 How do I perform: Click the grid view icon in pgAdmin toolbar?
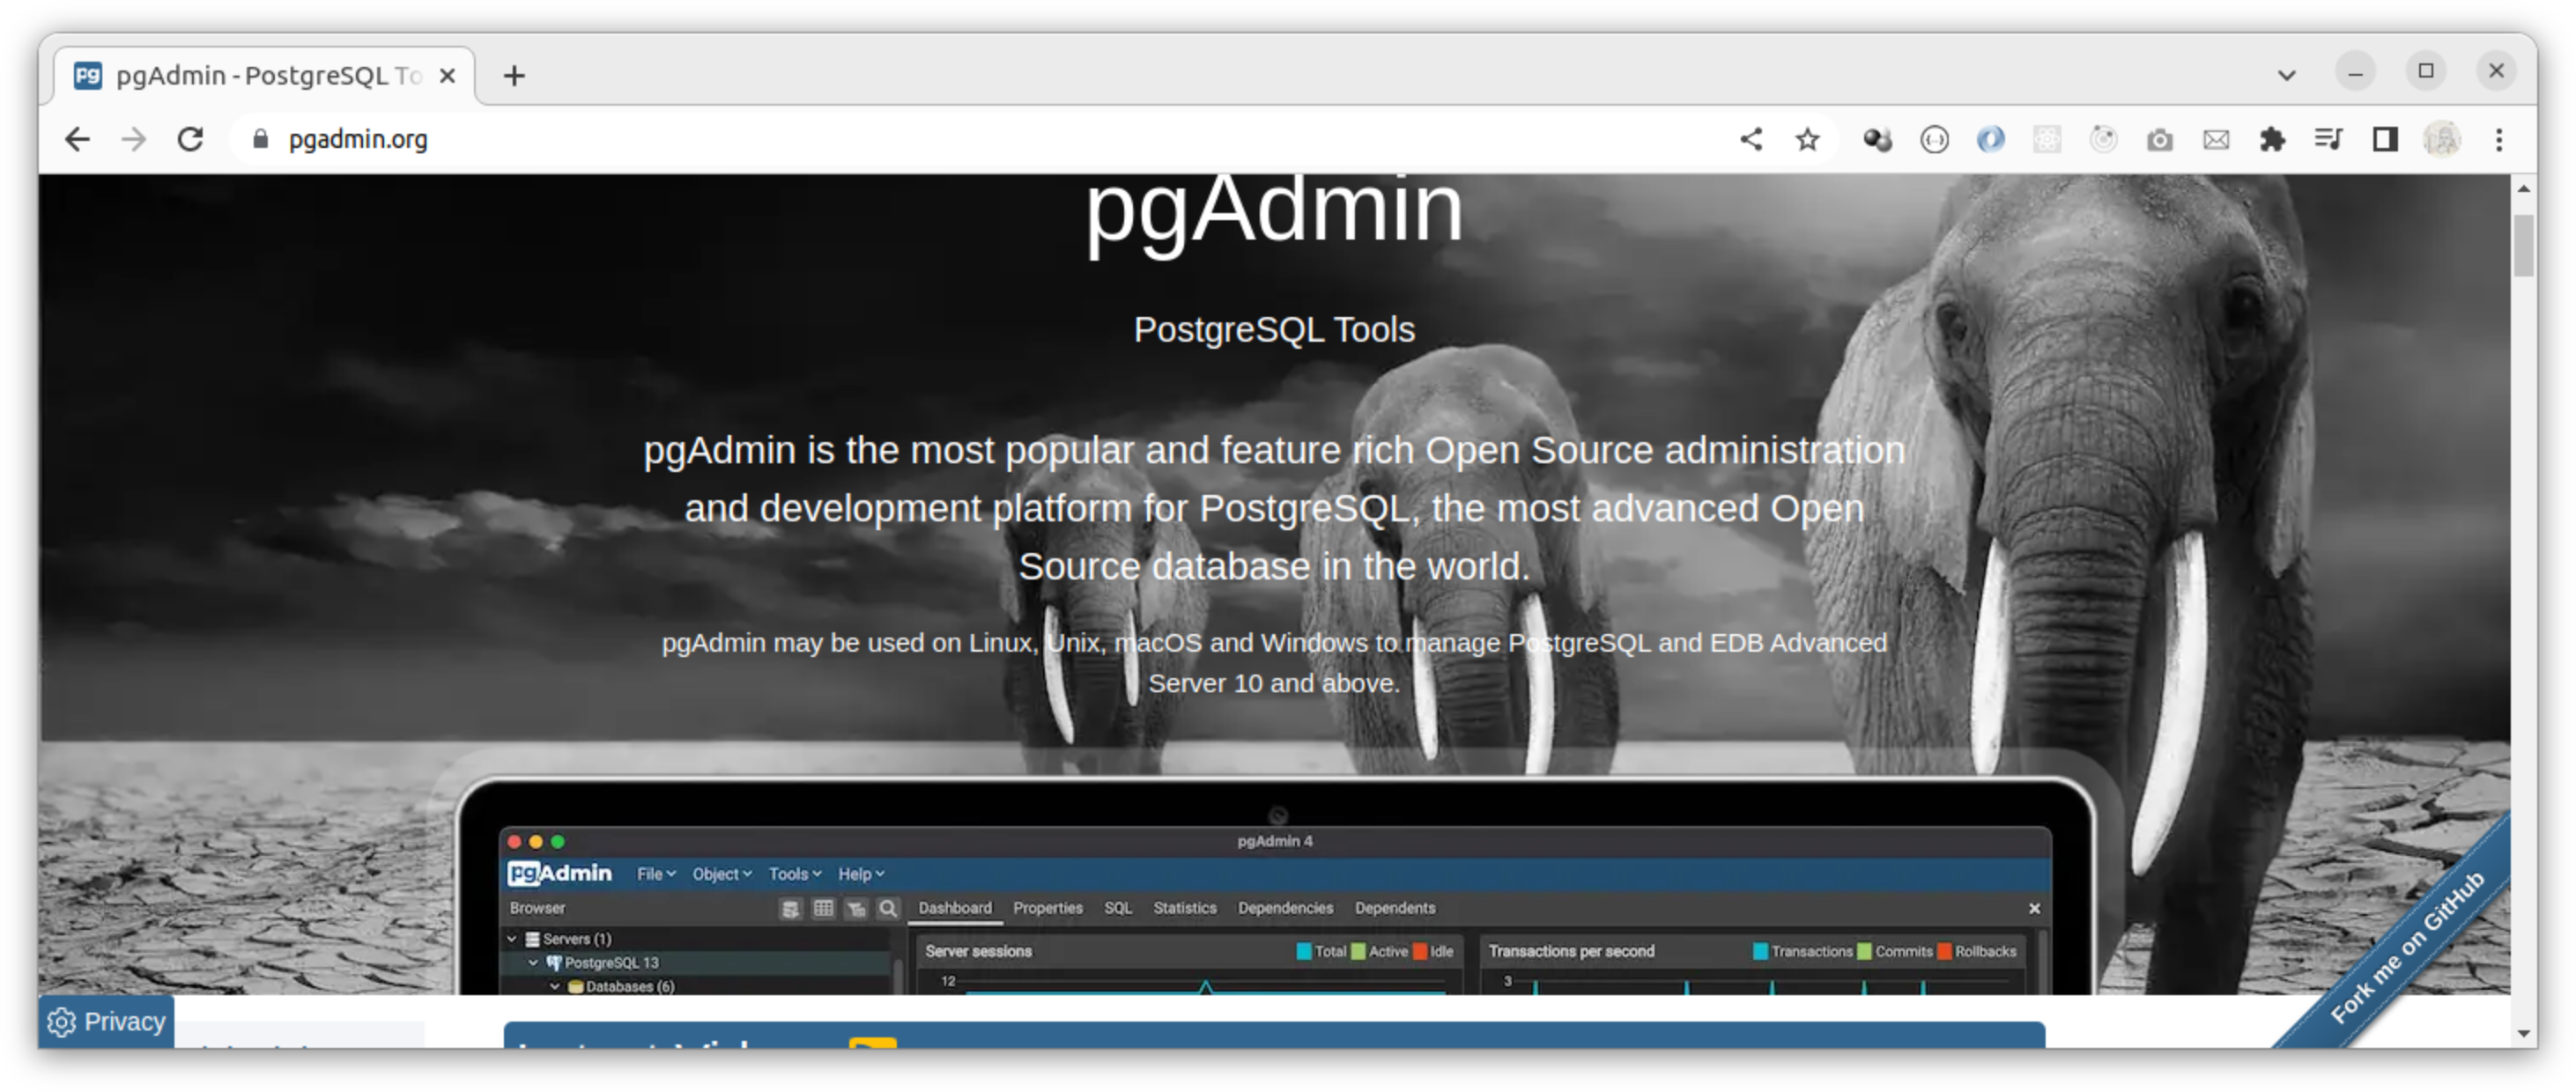coord(824,908)
